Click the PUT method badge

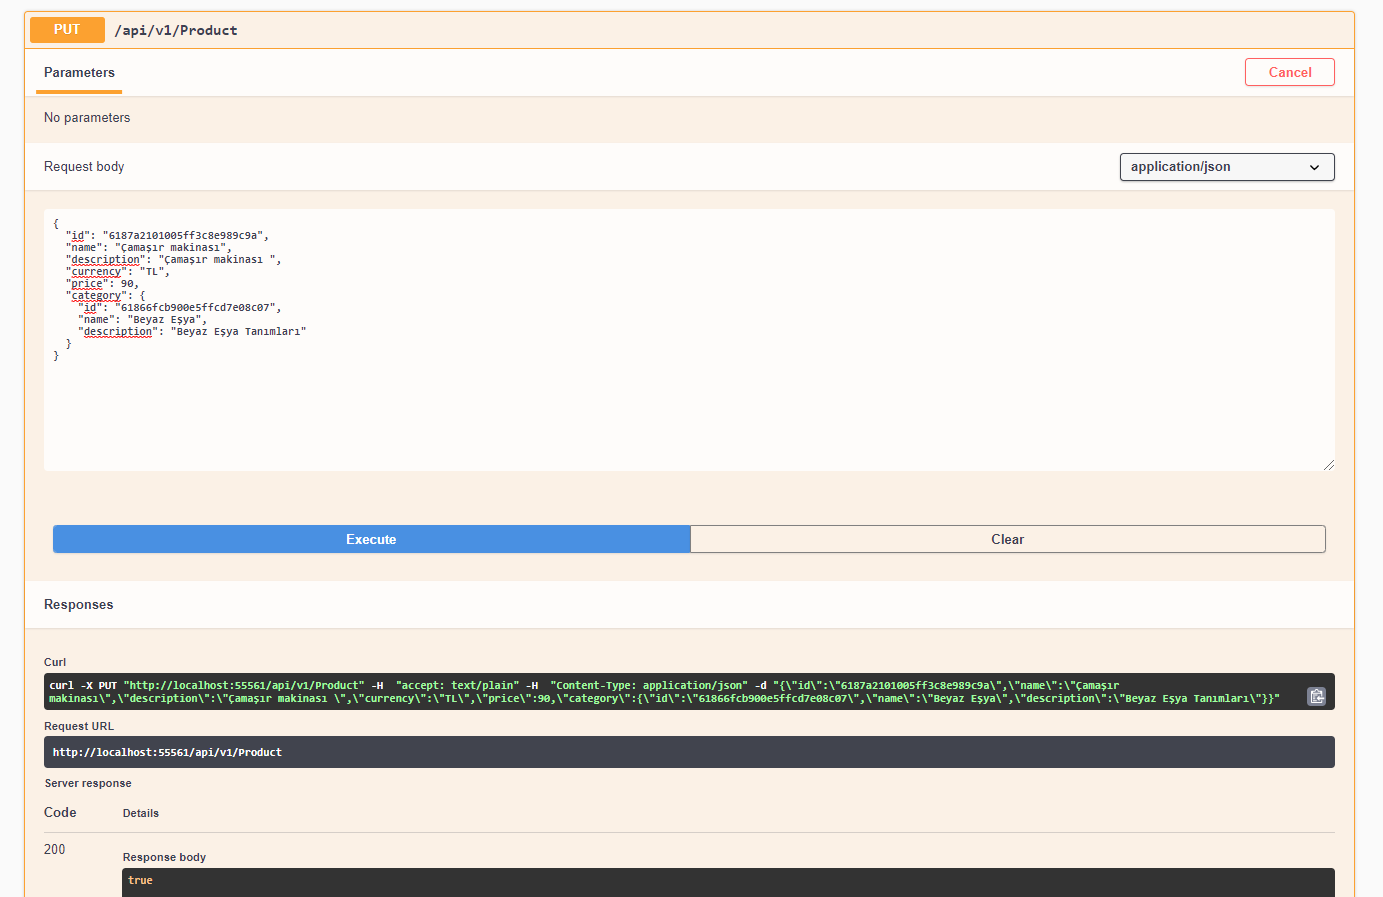click(x=67, y=30)
